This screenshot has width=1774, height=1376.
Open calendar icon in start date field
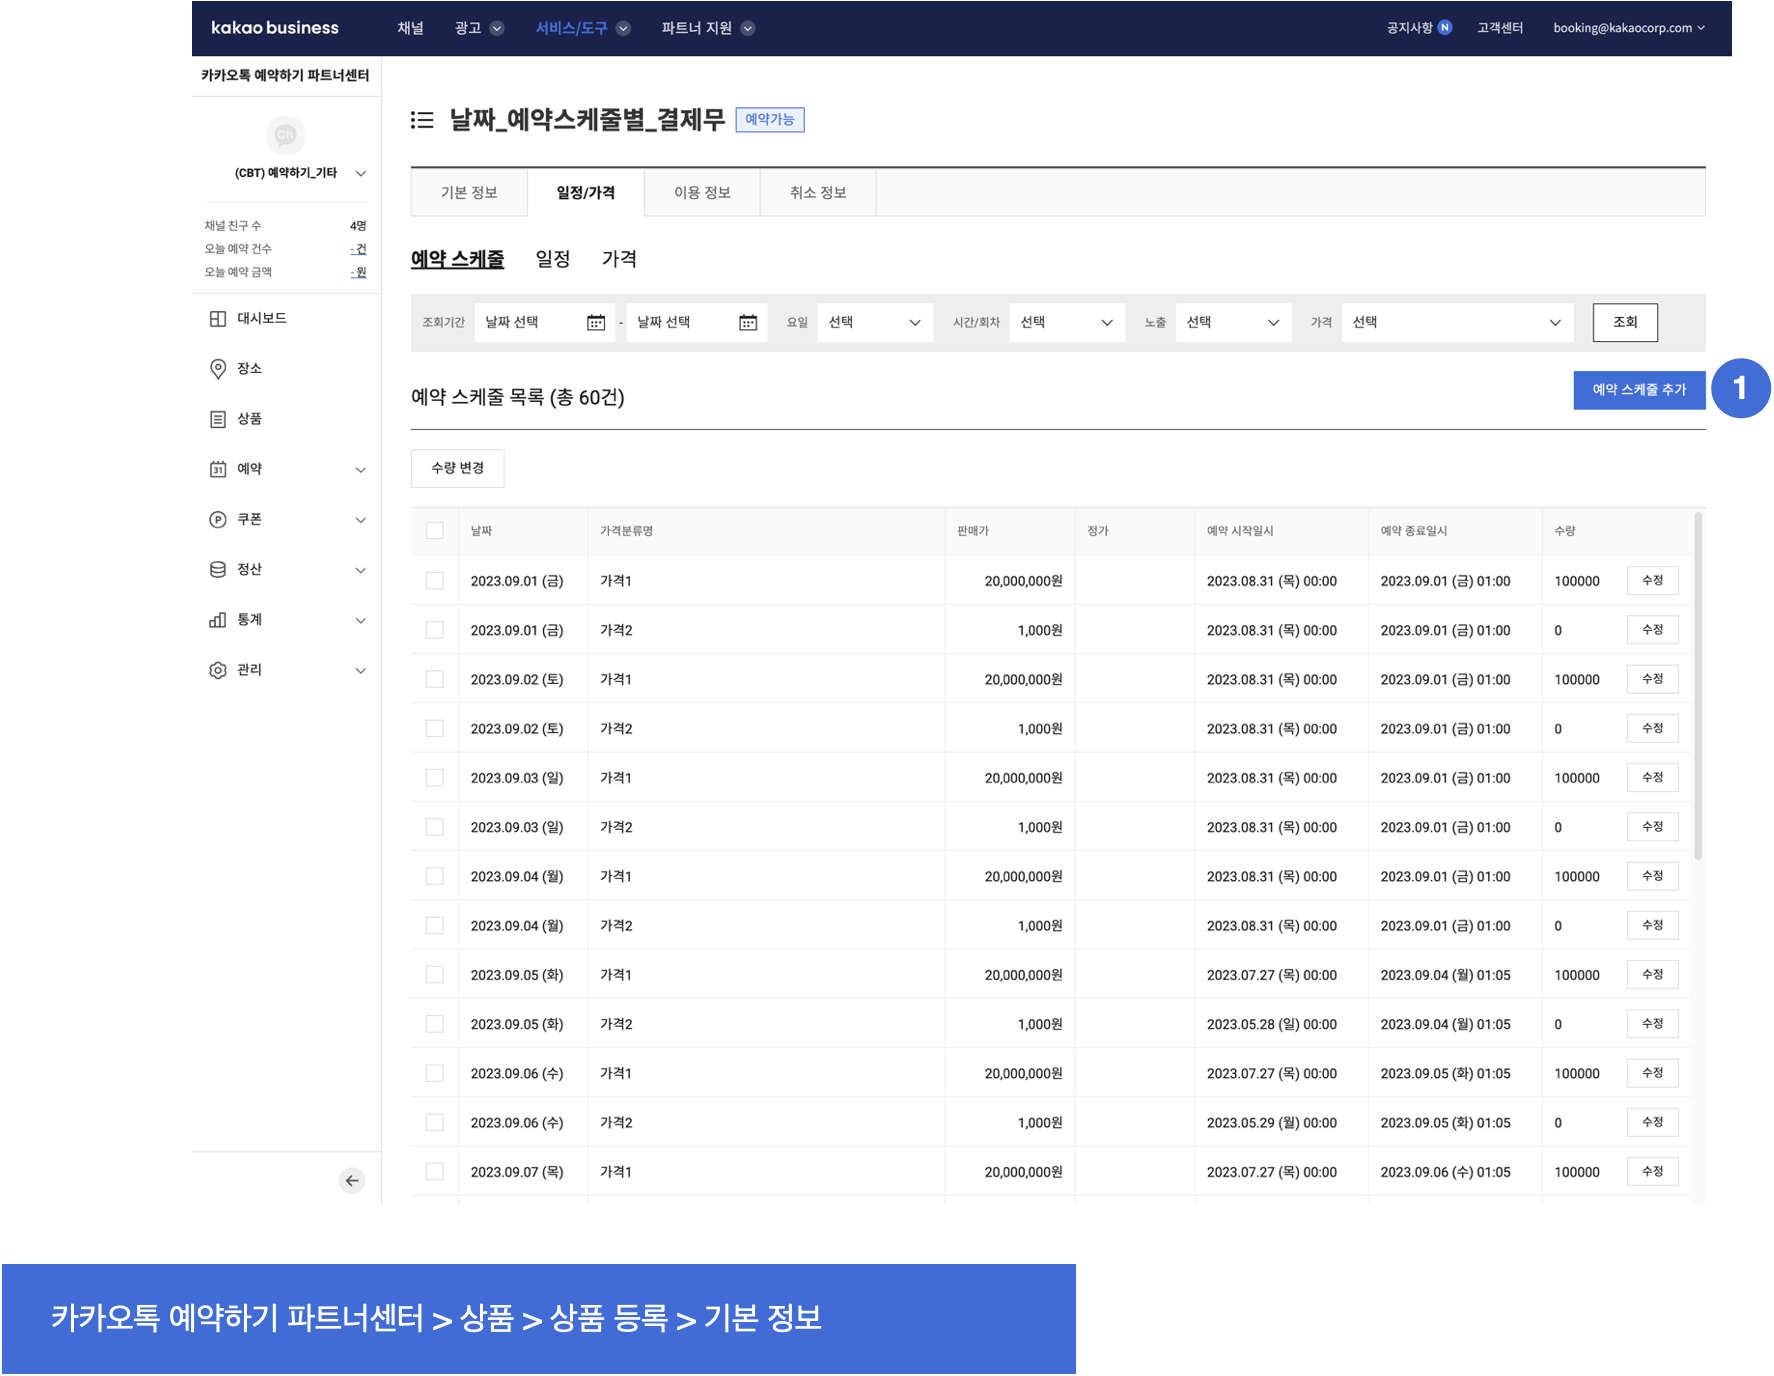596,323
